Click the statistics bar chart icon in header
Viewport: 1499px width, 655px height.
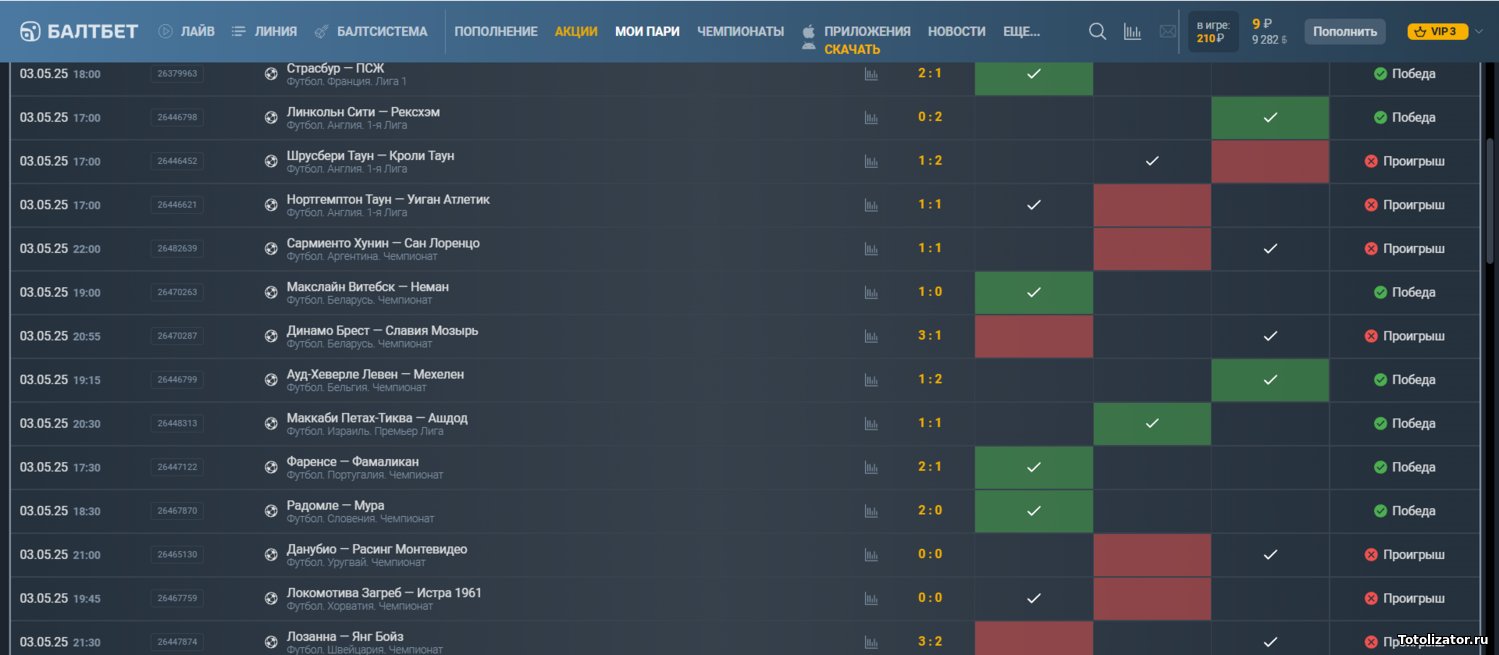1132,31
